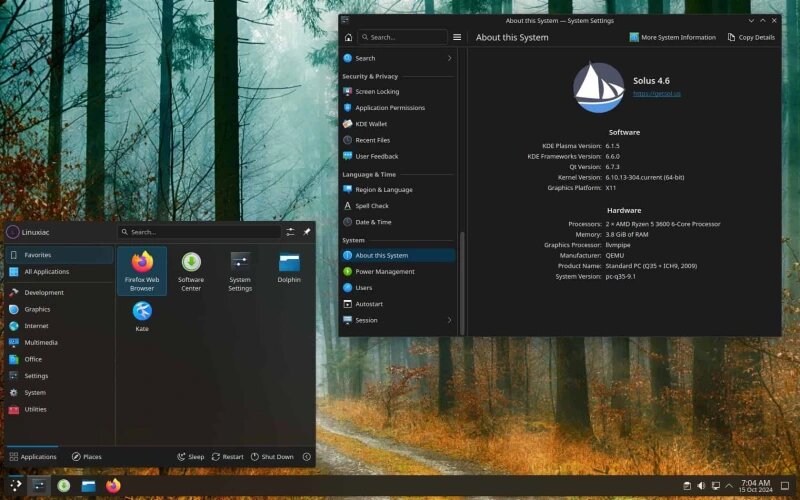Click the Linuxiac user avatar icon

pos(12,232)
